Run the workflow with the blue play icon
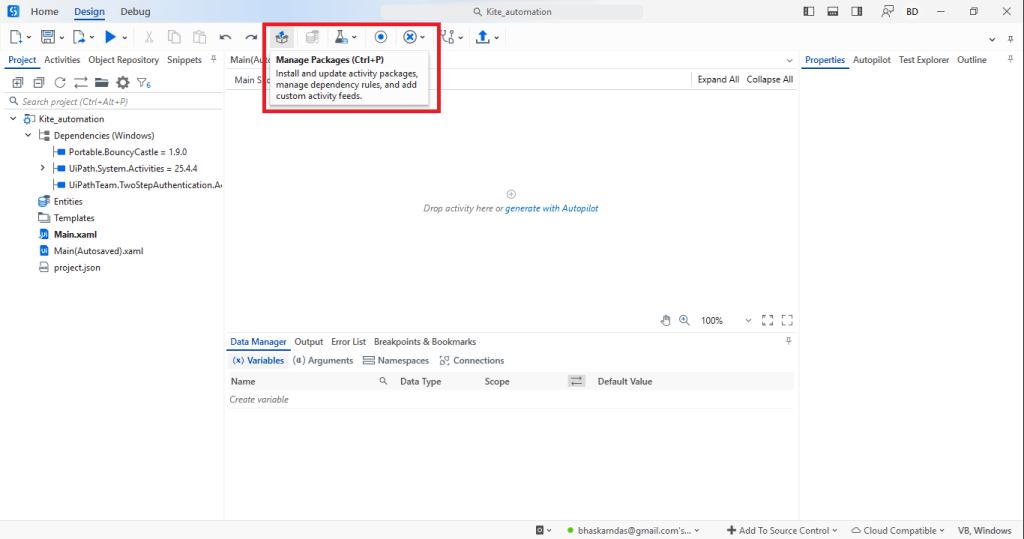Screen dimensions: 1024x539 coord(110,37)
